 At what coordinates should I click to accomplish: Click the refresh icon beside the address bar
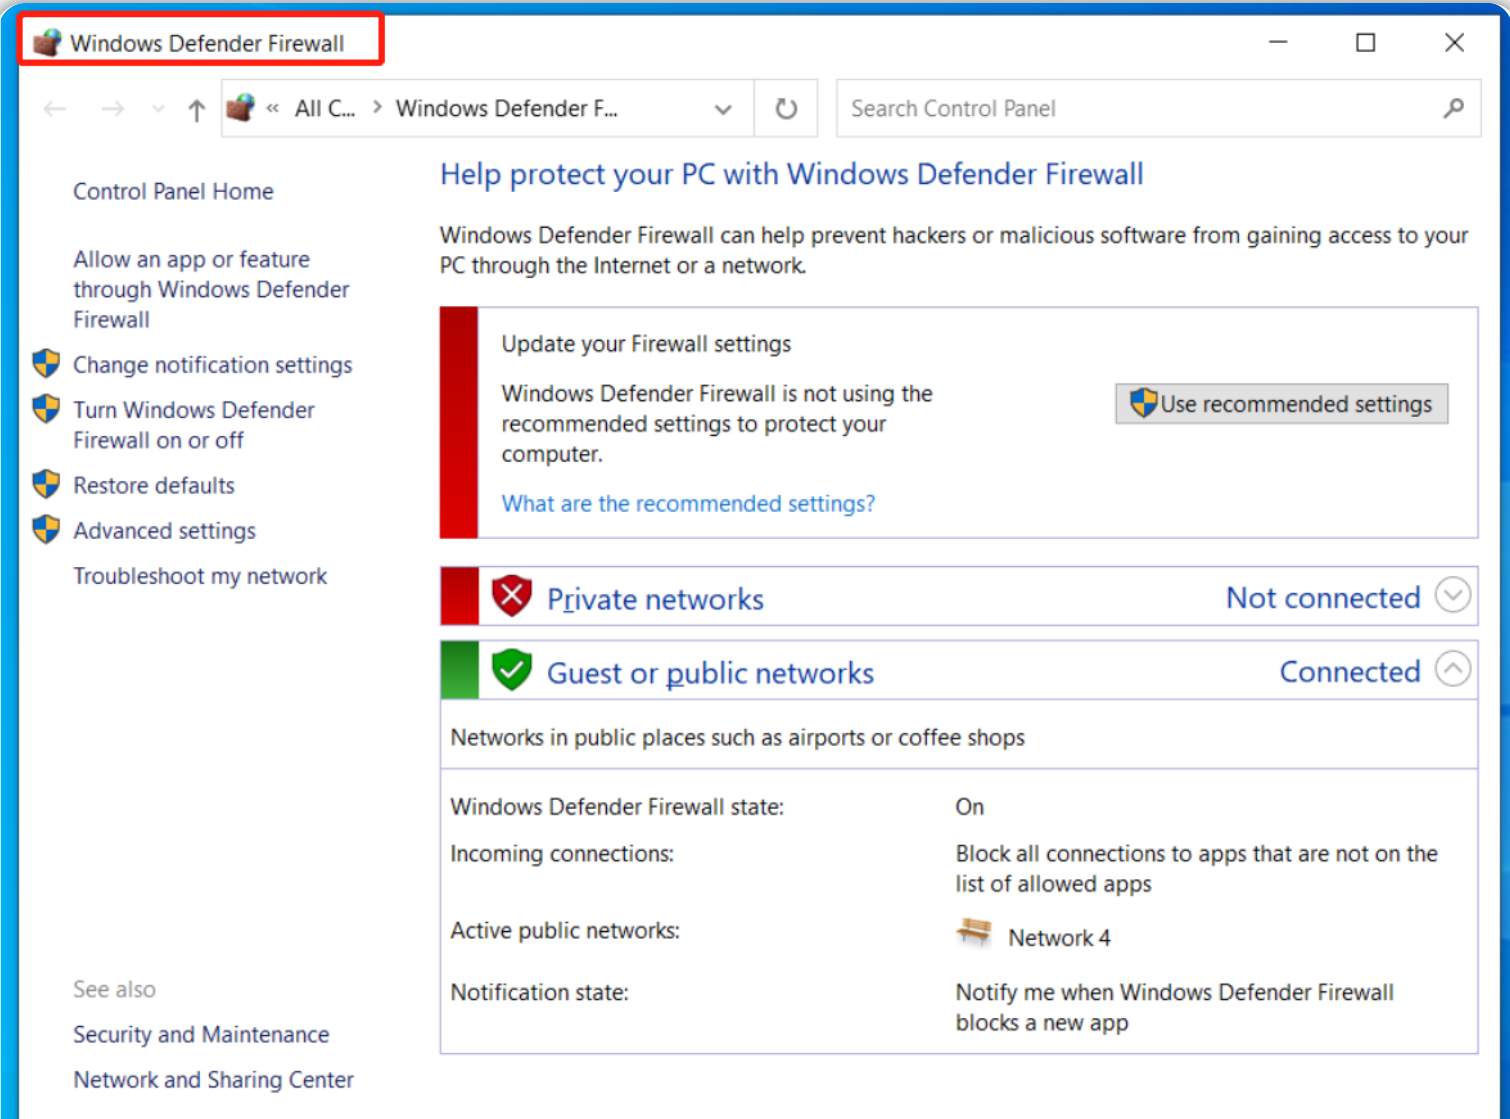[x=786, y=108]
